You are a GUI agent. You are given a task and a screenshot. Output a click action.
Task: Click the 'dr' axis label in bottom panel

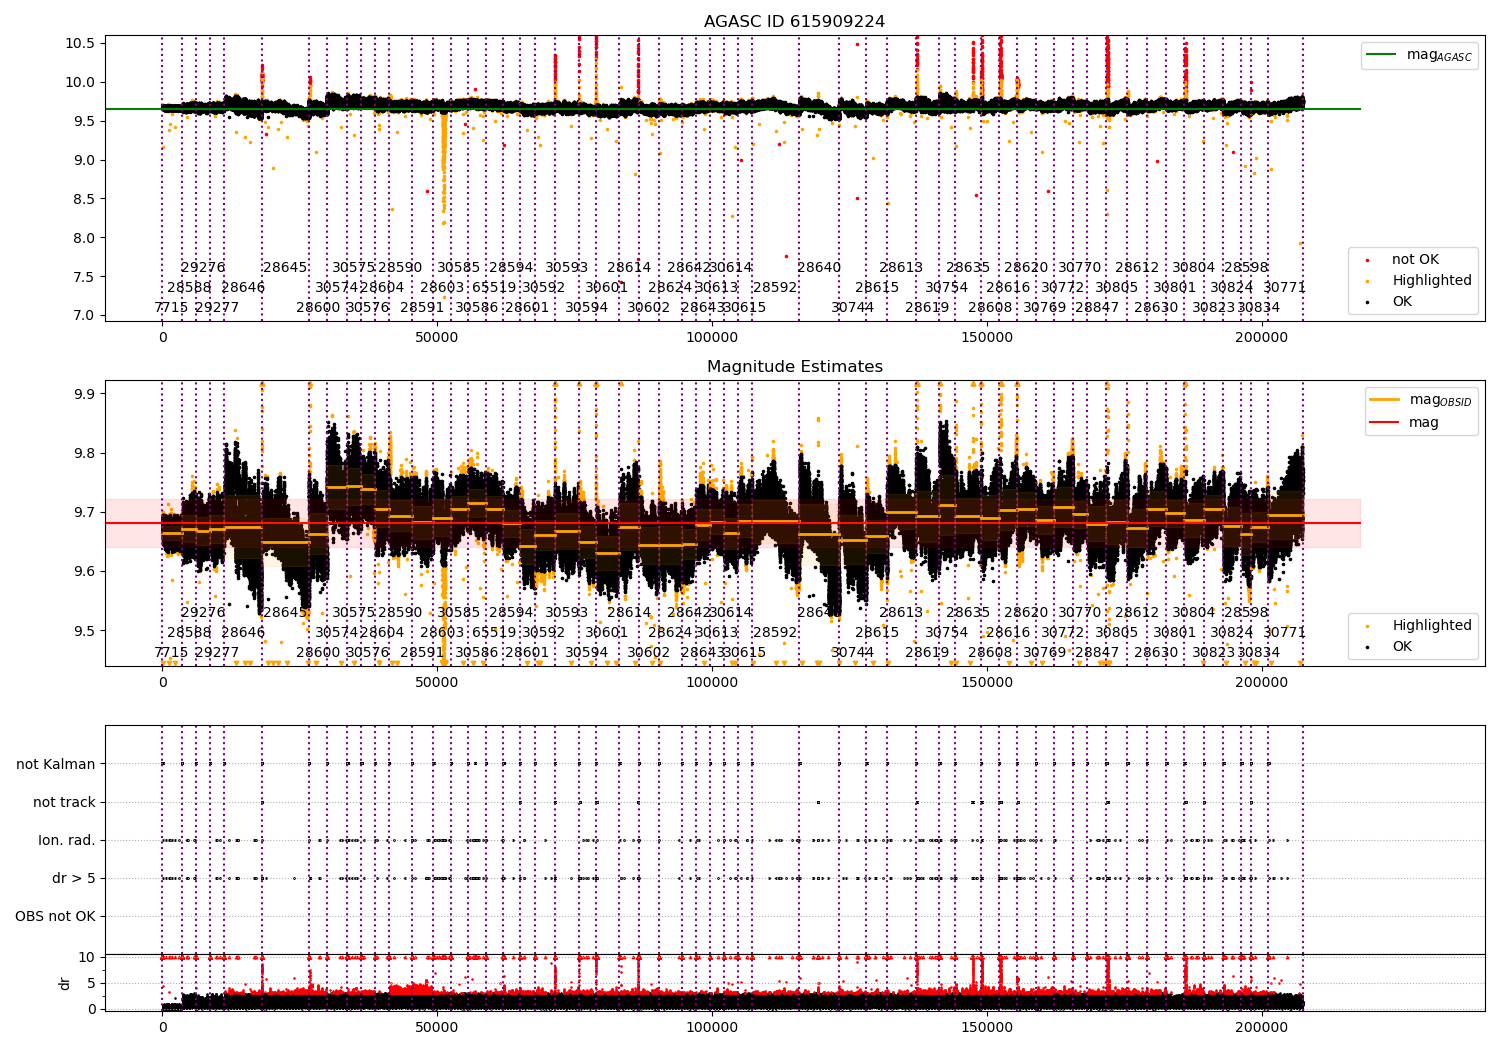[x=65, y=983]
